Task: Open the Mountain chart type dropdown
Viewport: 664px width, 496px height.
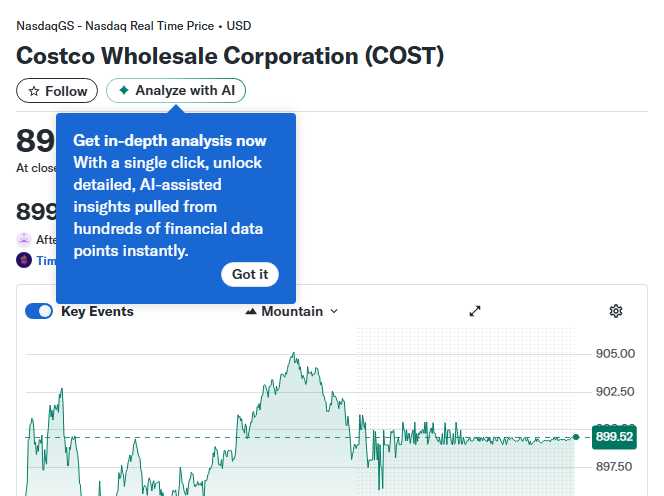Action: click(x=291, y=311)
